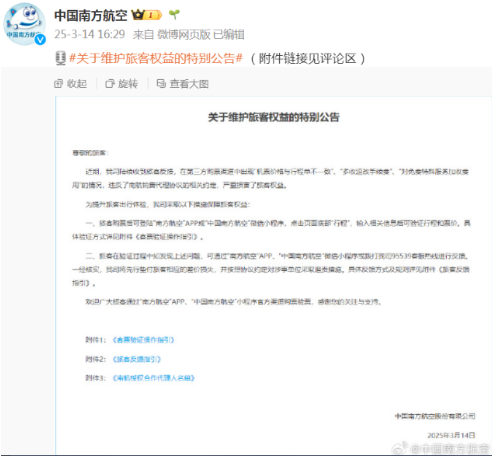
Task: Collapse the image with 收起 text
Action: pyautogui.click(x=77, y=84)
